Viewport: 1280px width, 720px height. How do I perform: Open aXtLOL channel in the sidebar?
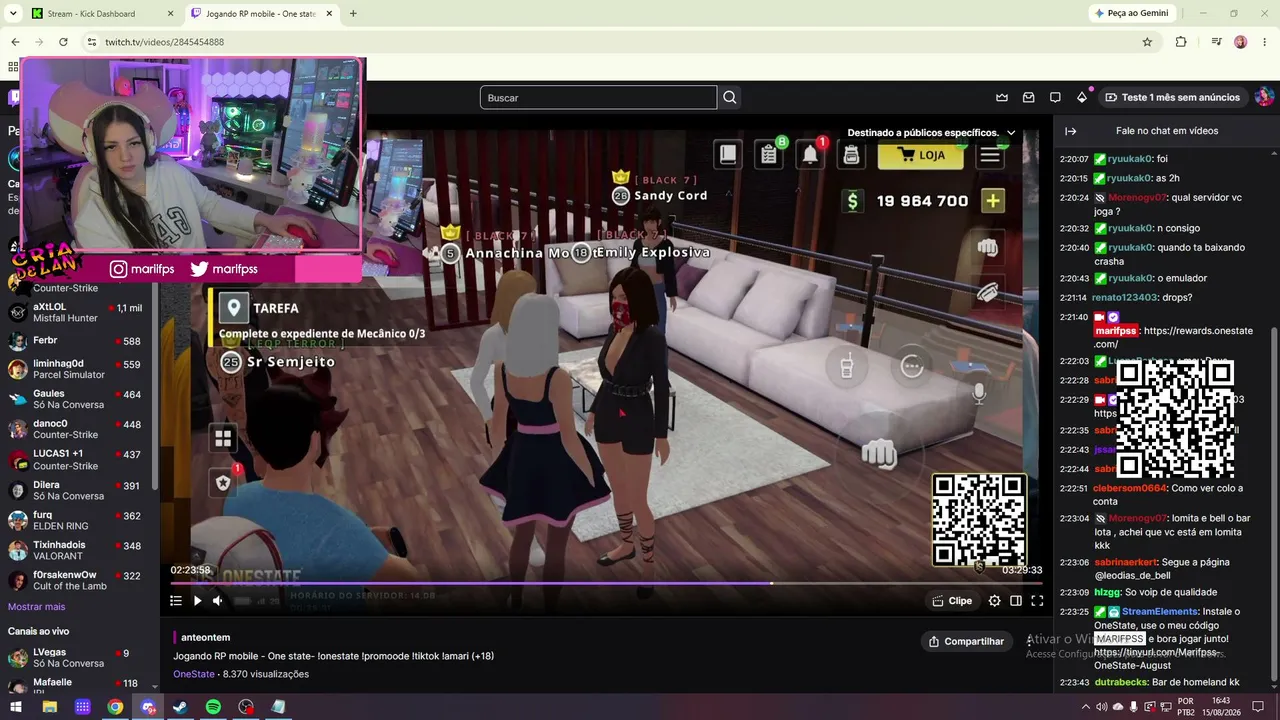[x=80, y=312]
